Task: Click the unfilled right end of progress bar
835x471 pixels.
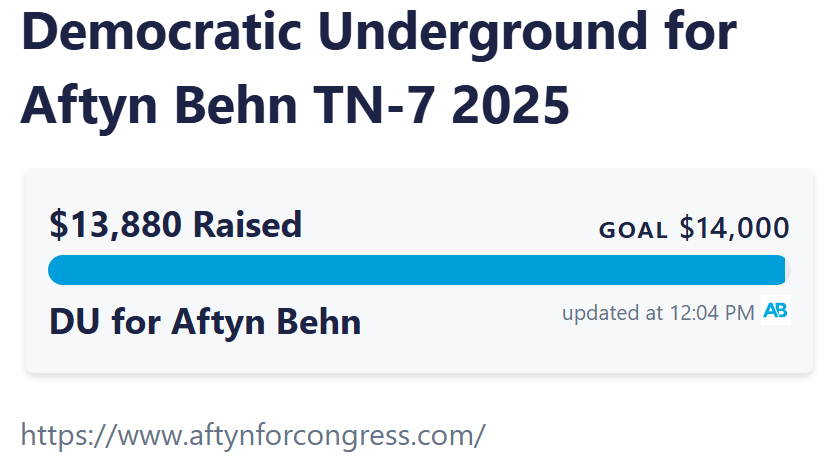Action: [x=787, y=270]
